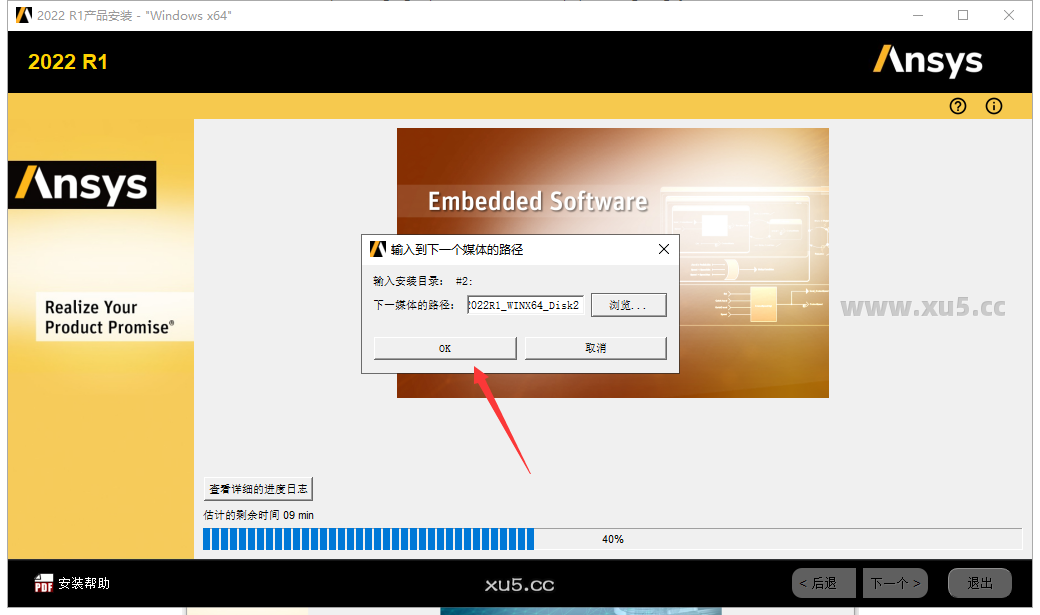Close the media path dialog with the X
Screen dimensions: 1040x615
[663, 249]
